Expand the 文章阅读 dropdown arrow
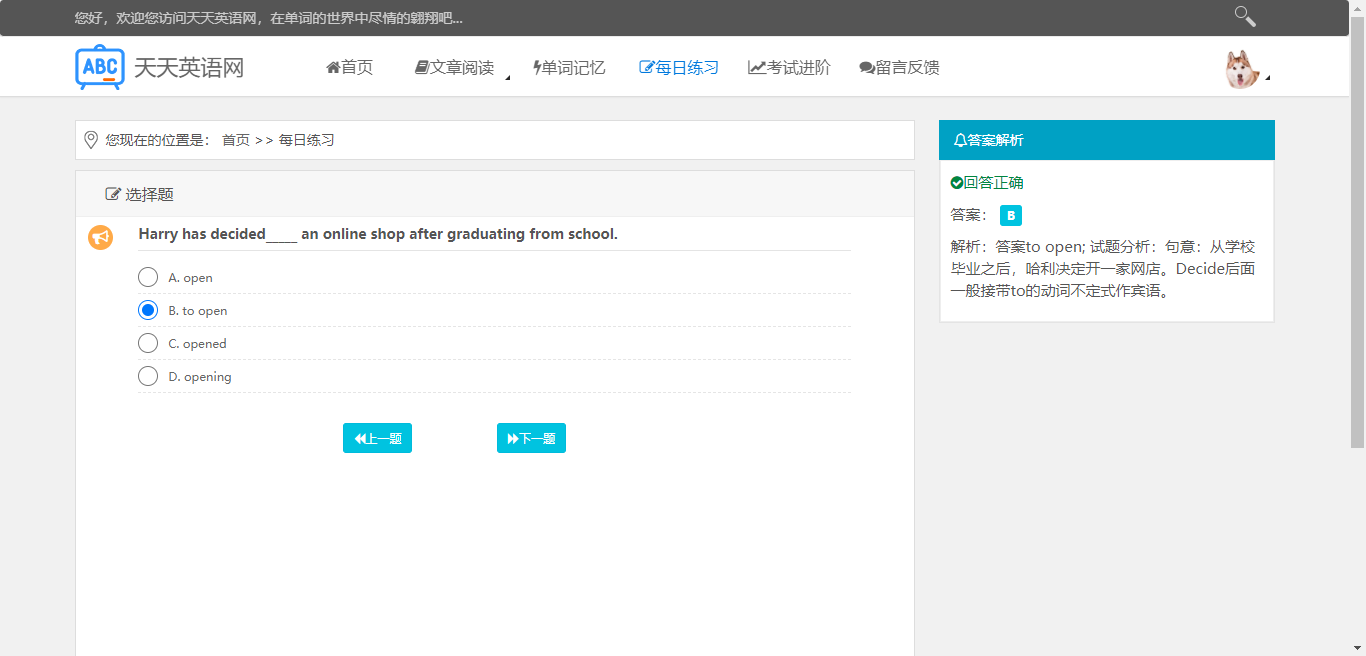Screen dimensions: 1366x656 (507, 78)
